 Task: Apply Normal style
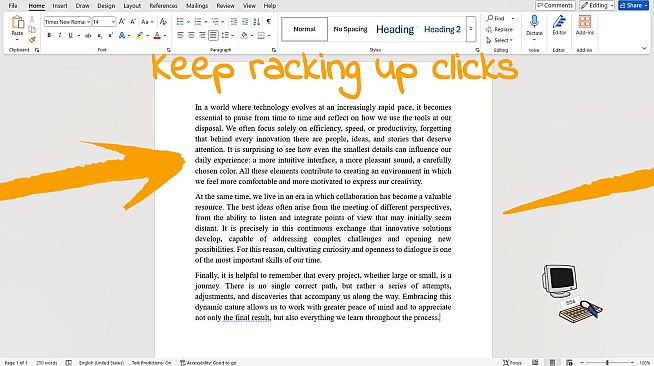pyautogui.click(x=304, y=29)
